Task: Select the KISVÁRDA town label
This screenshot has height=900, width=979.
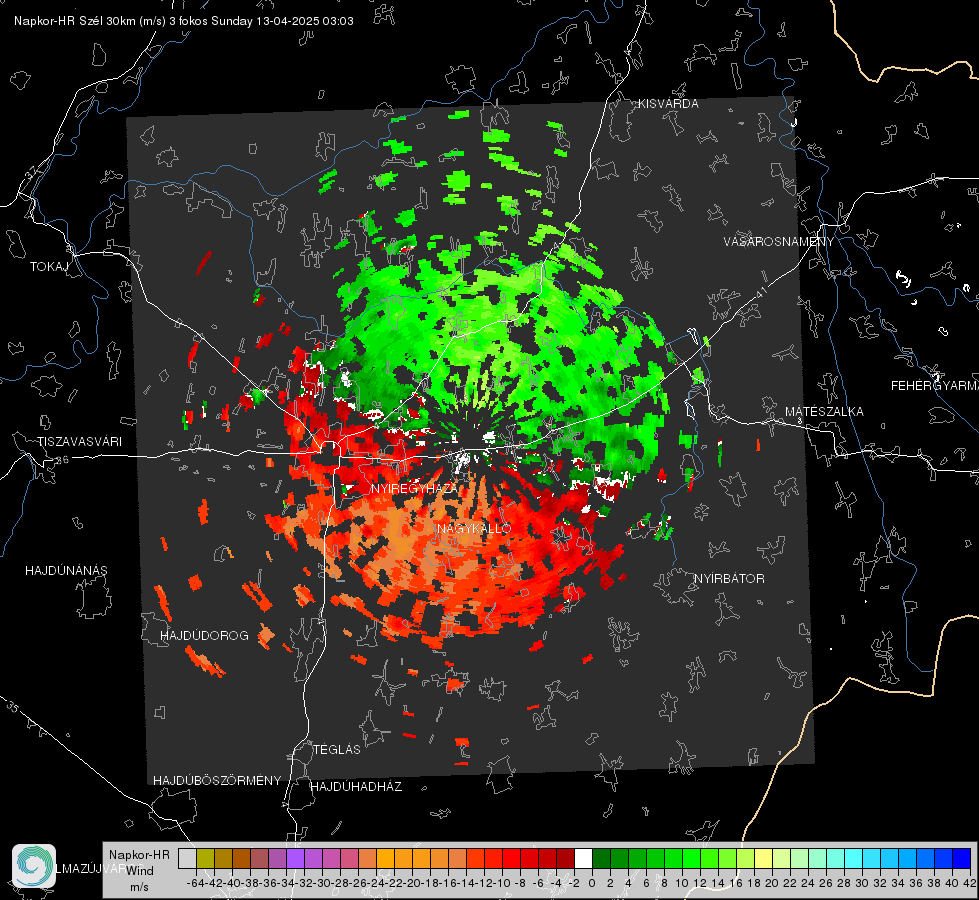Action: coord(668,104)
